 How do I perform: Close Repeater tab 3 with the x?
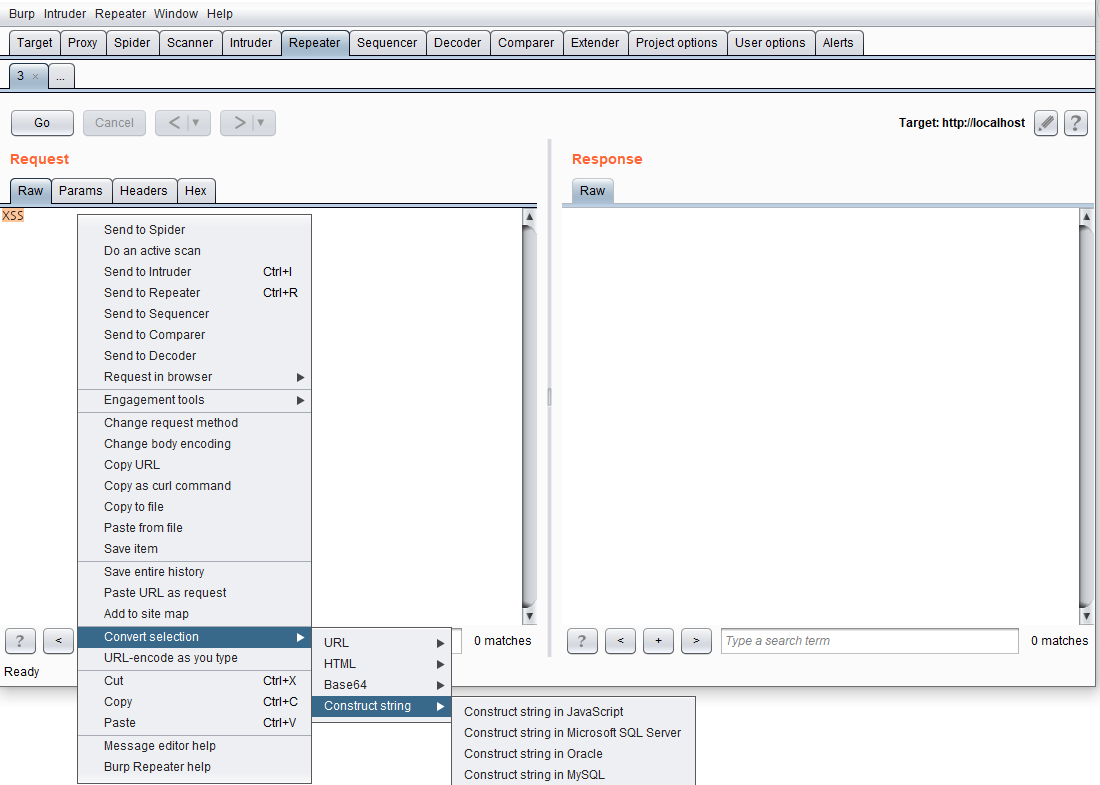click(36, 76)
